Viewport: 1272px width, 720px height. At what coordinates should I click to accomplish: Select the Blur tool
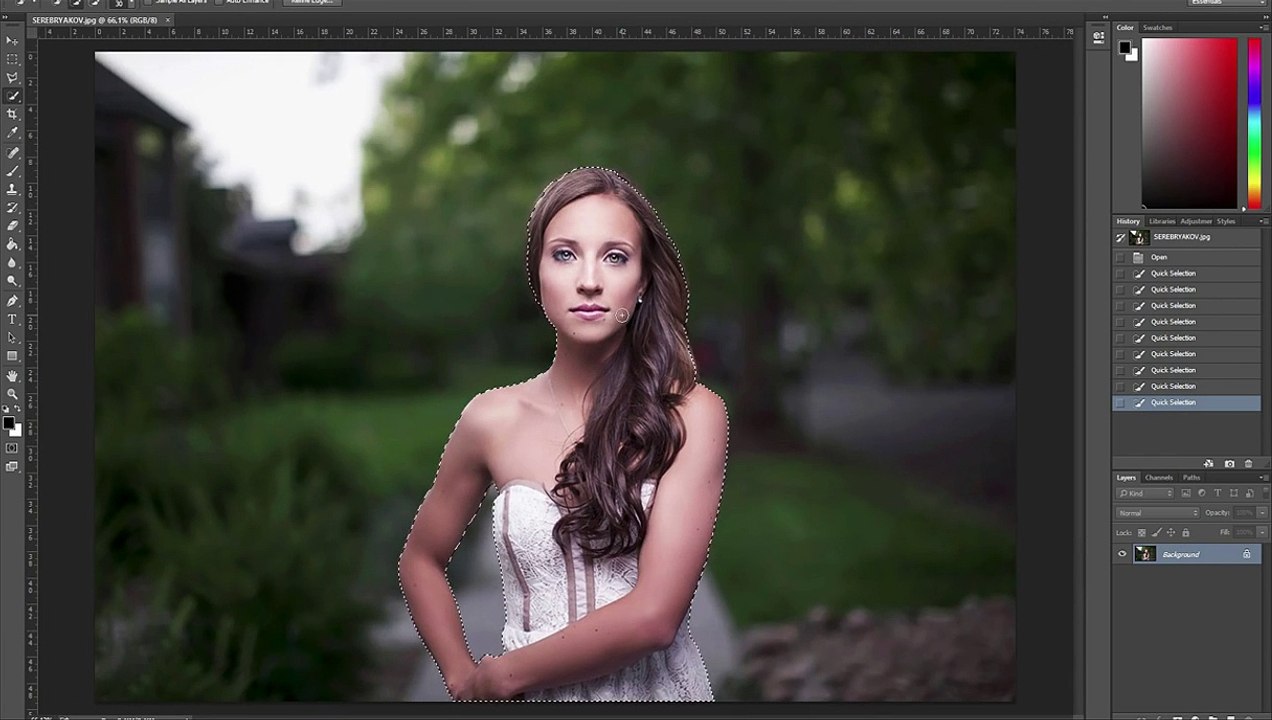12,262
